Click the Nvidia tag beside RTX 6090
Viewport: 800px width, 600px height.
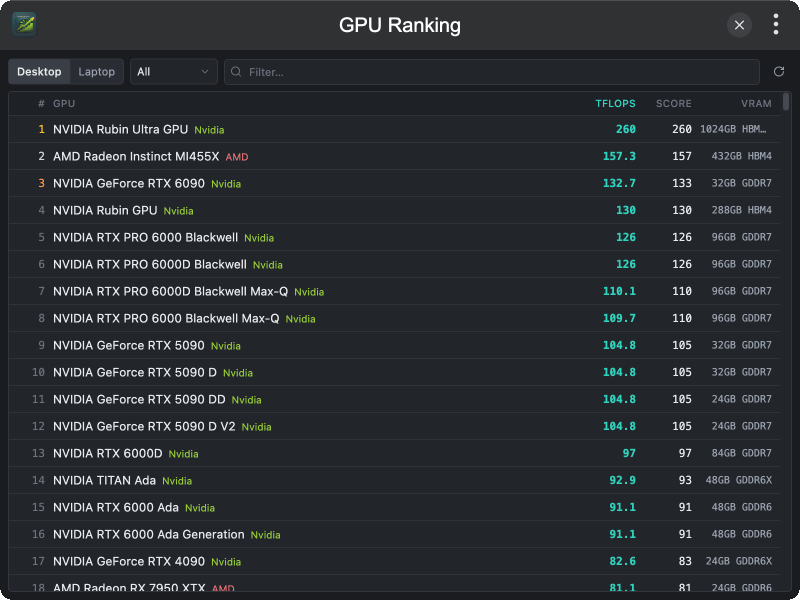pyautogui.click(x=226, y=184)
